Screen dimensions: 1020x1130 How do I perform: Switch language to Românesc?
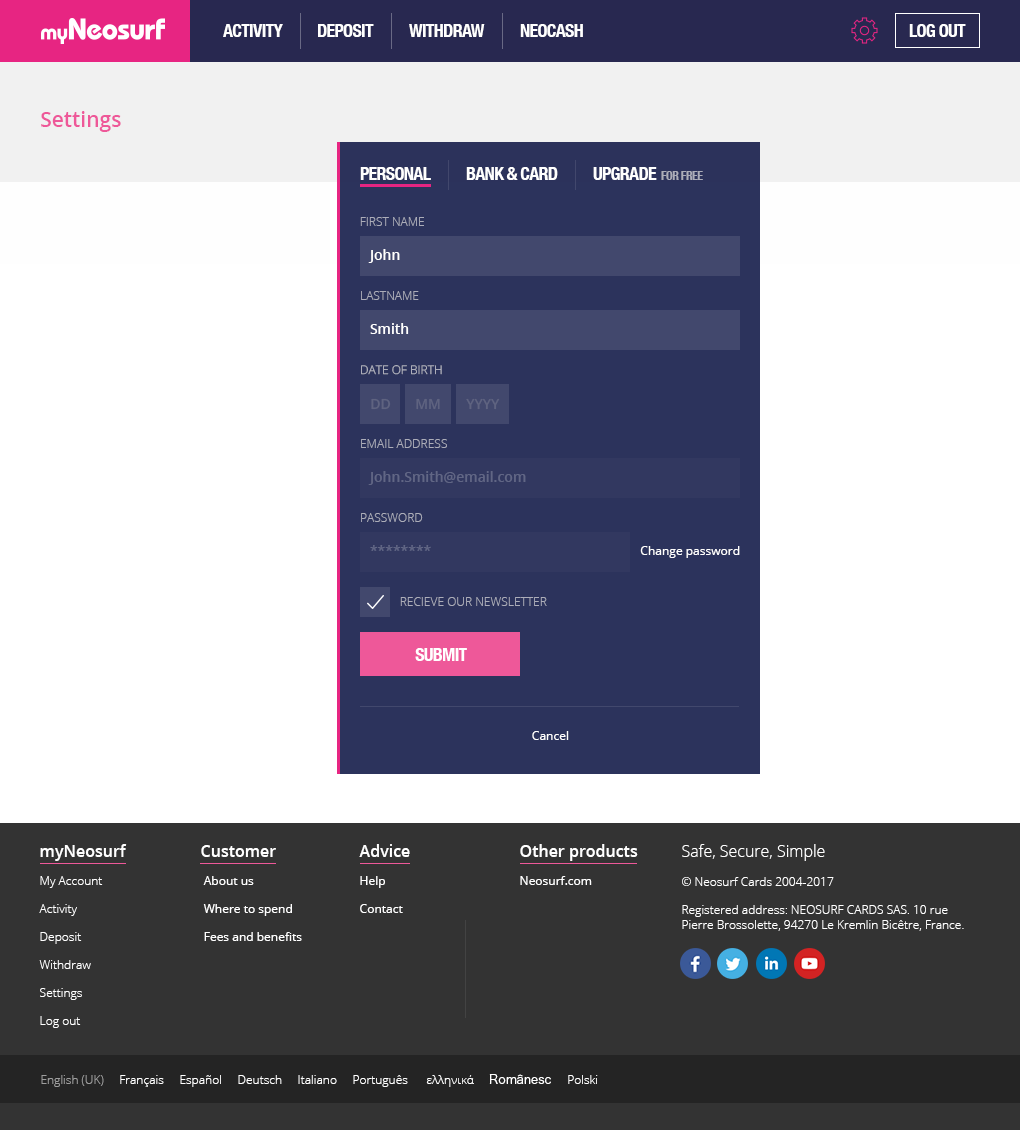[520, 1080]
